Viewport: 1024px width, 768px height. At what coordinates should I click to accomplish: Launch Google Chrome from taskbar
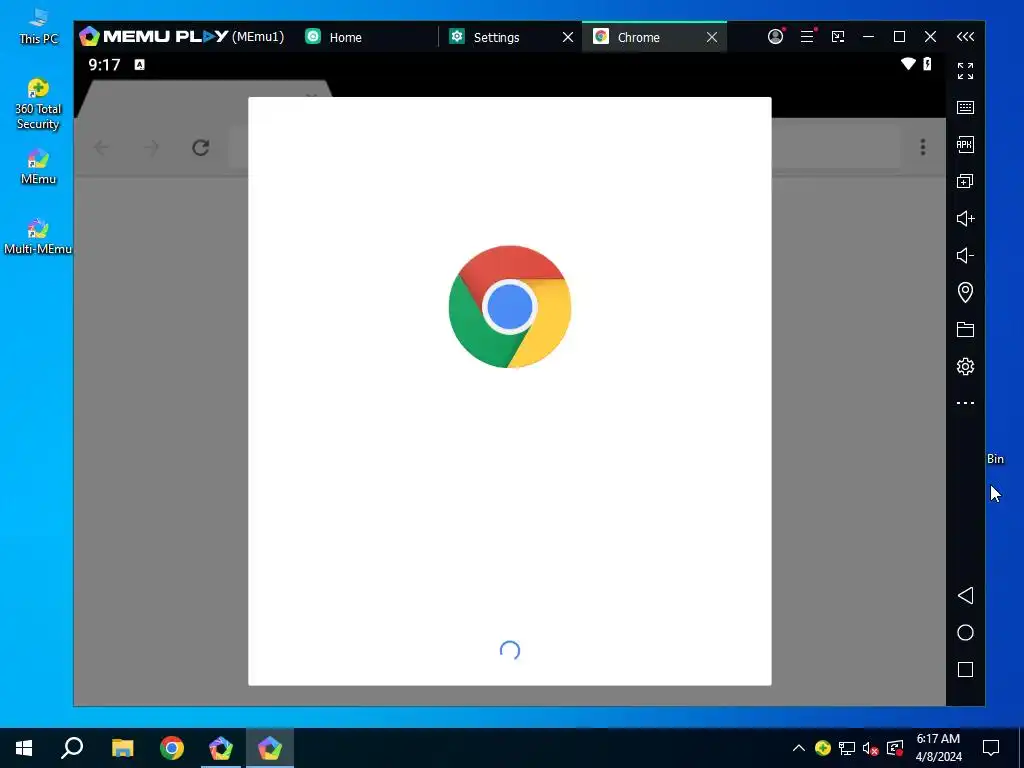[x=172, y=748]
